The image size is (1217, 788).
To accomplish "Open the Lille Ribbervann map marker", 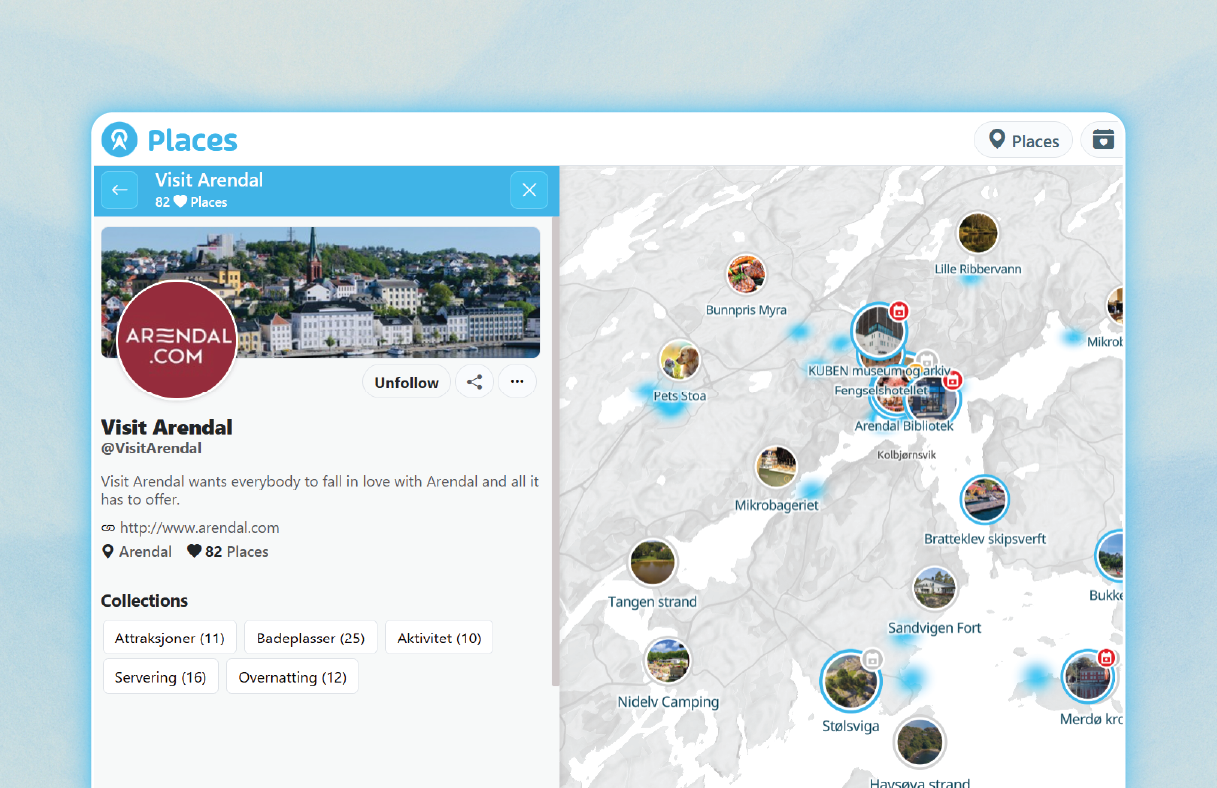I will [x=978, y=233].
